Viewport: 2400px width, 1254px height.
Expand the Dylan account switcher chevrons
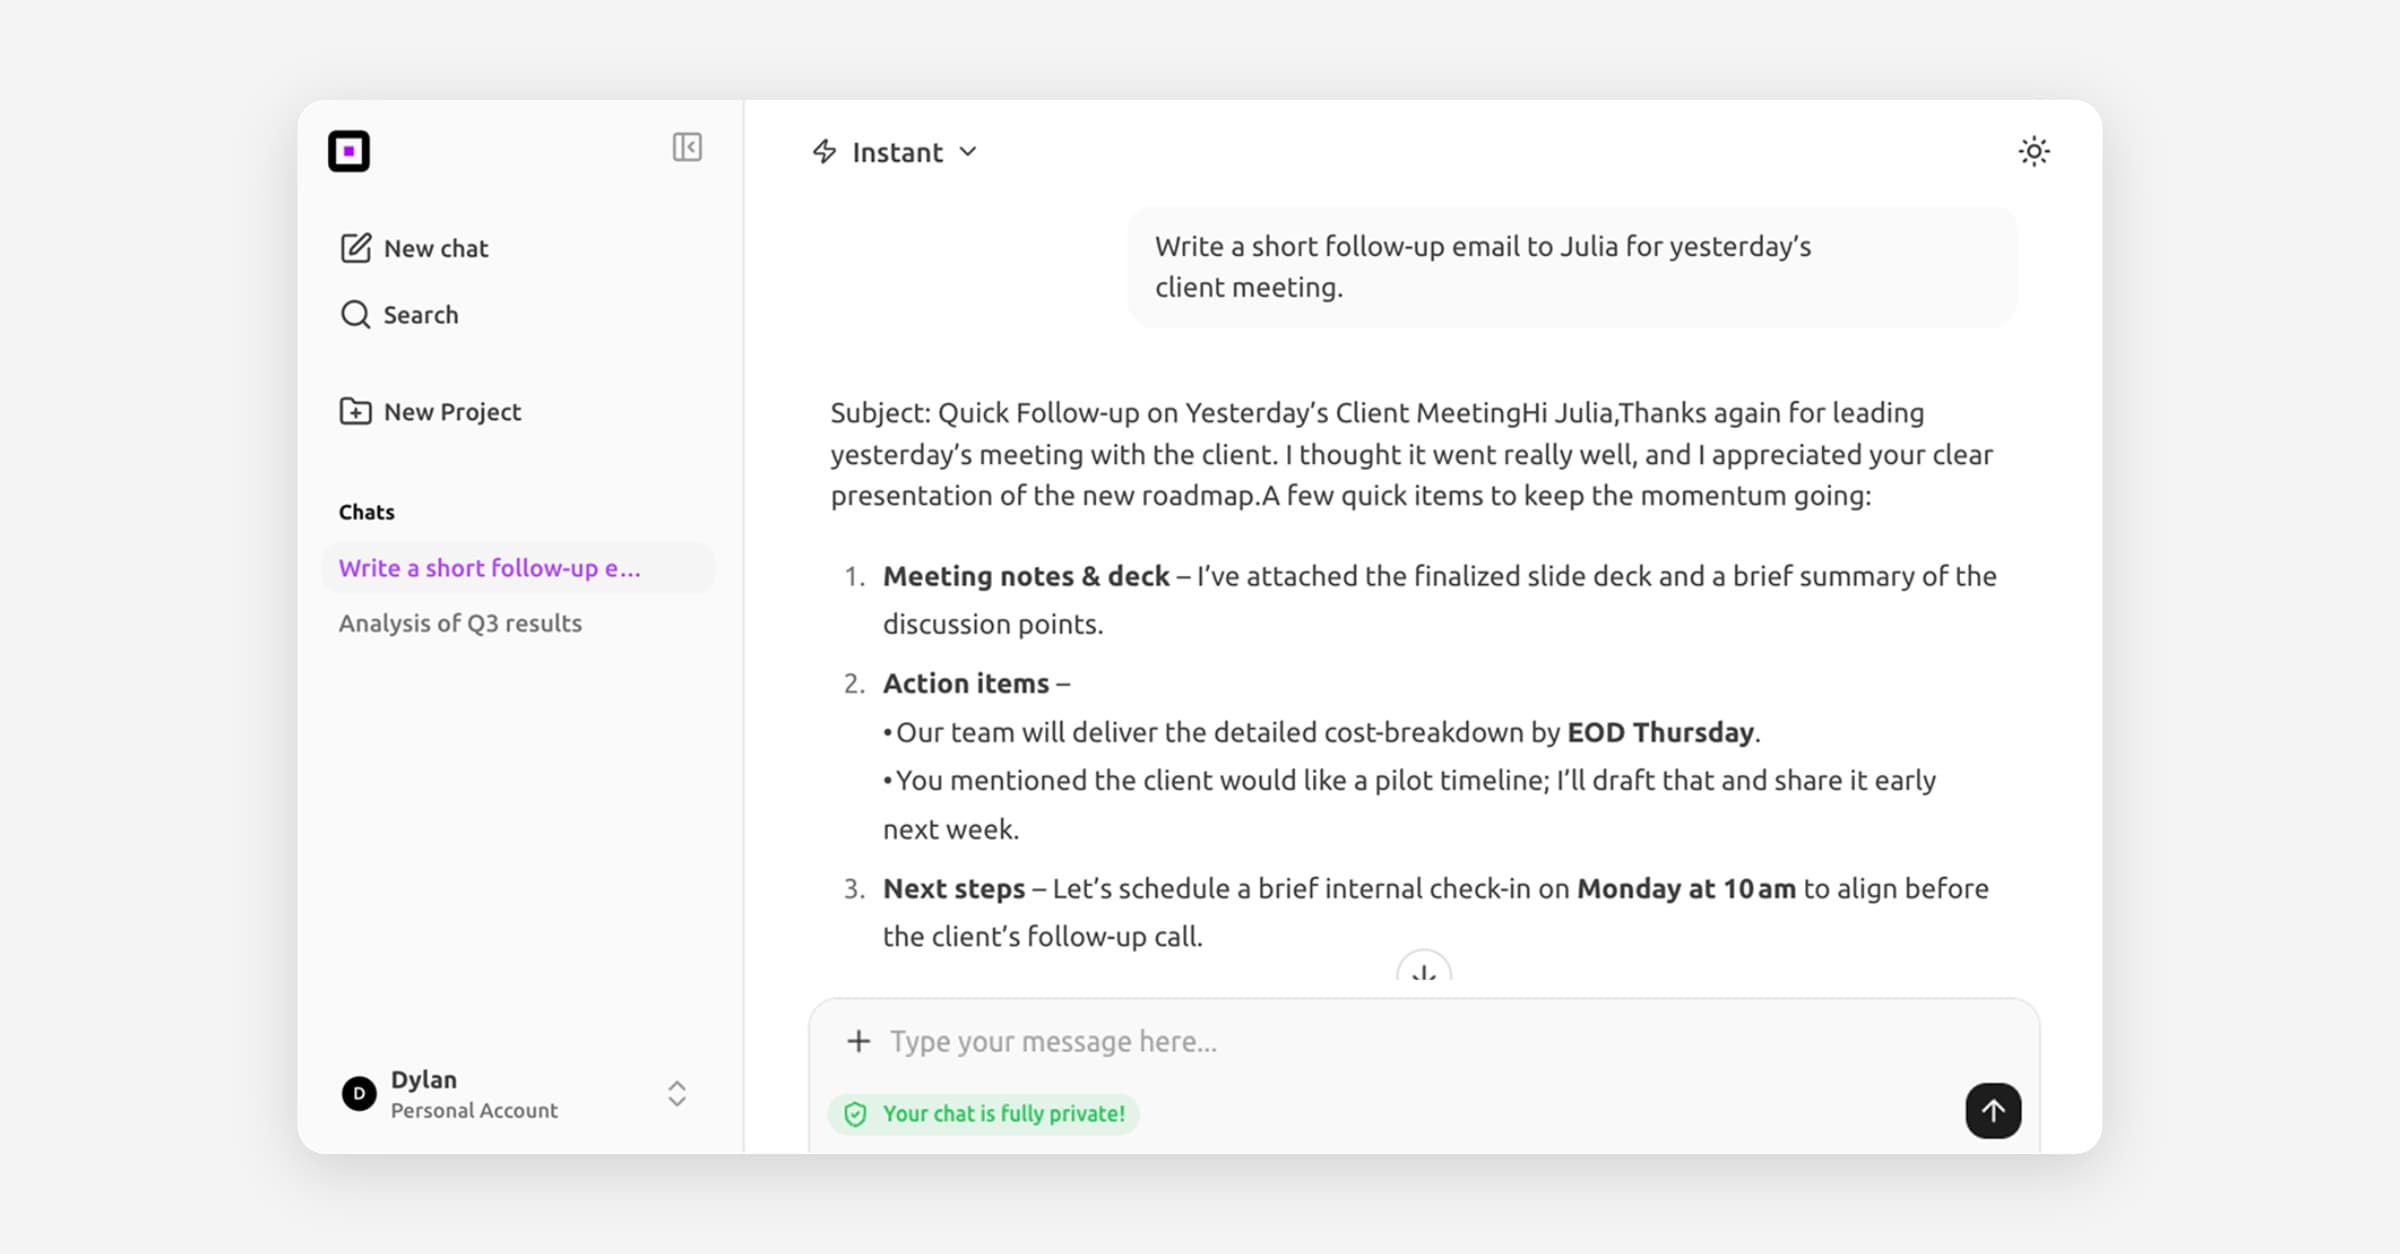pyautogui.click(x=677, y=1093)
